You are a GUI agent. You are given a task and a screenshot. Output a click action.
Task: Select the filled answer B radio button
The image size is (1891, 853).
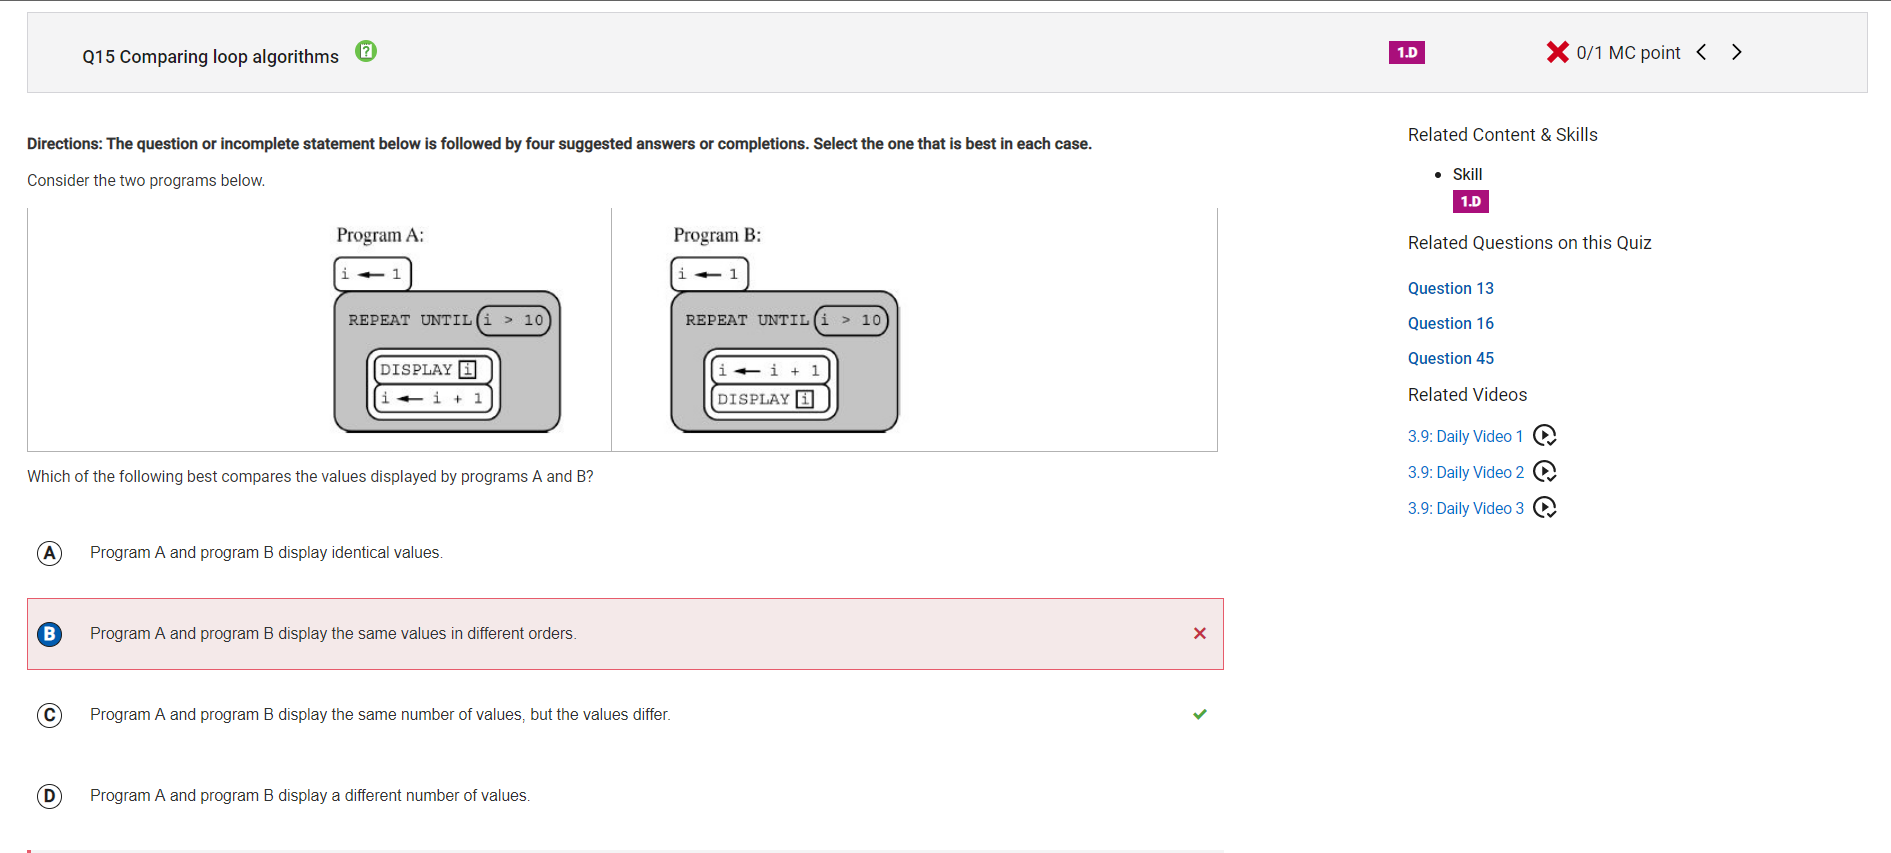point(49,634)
